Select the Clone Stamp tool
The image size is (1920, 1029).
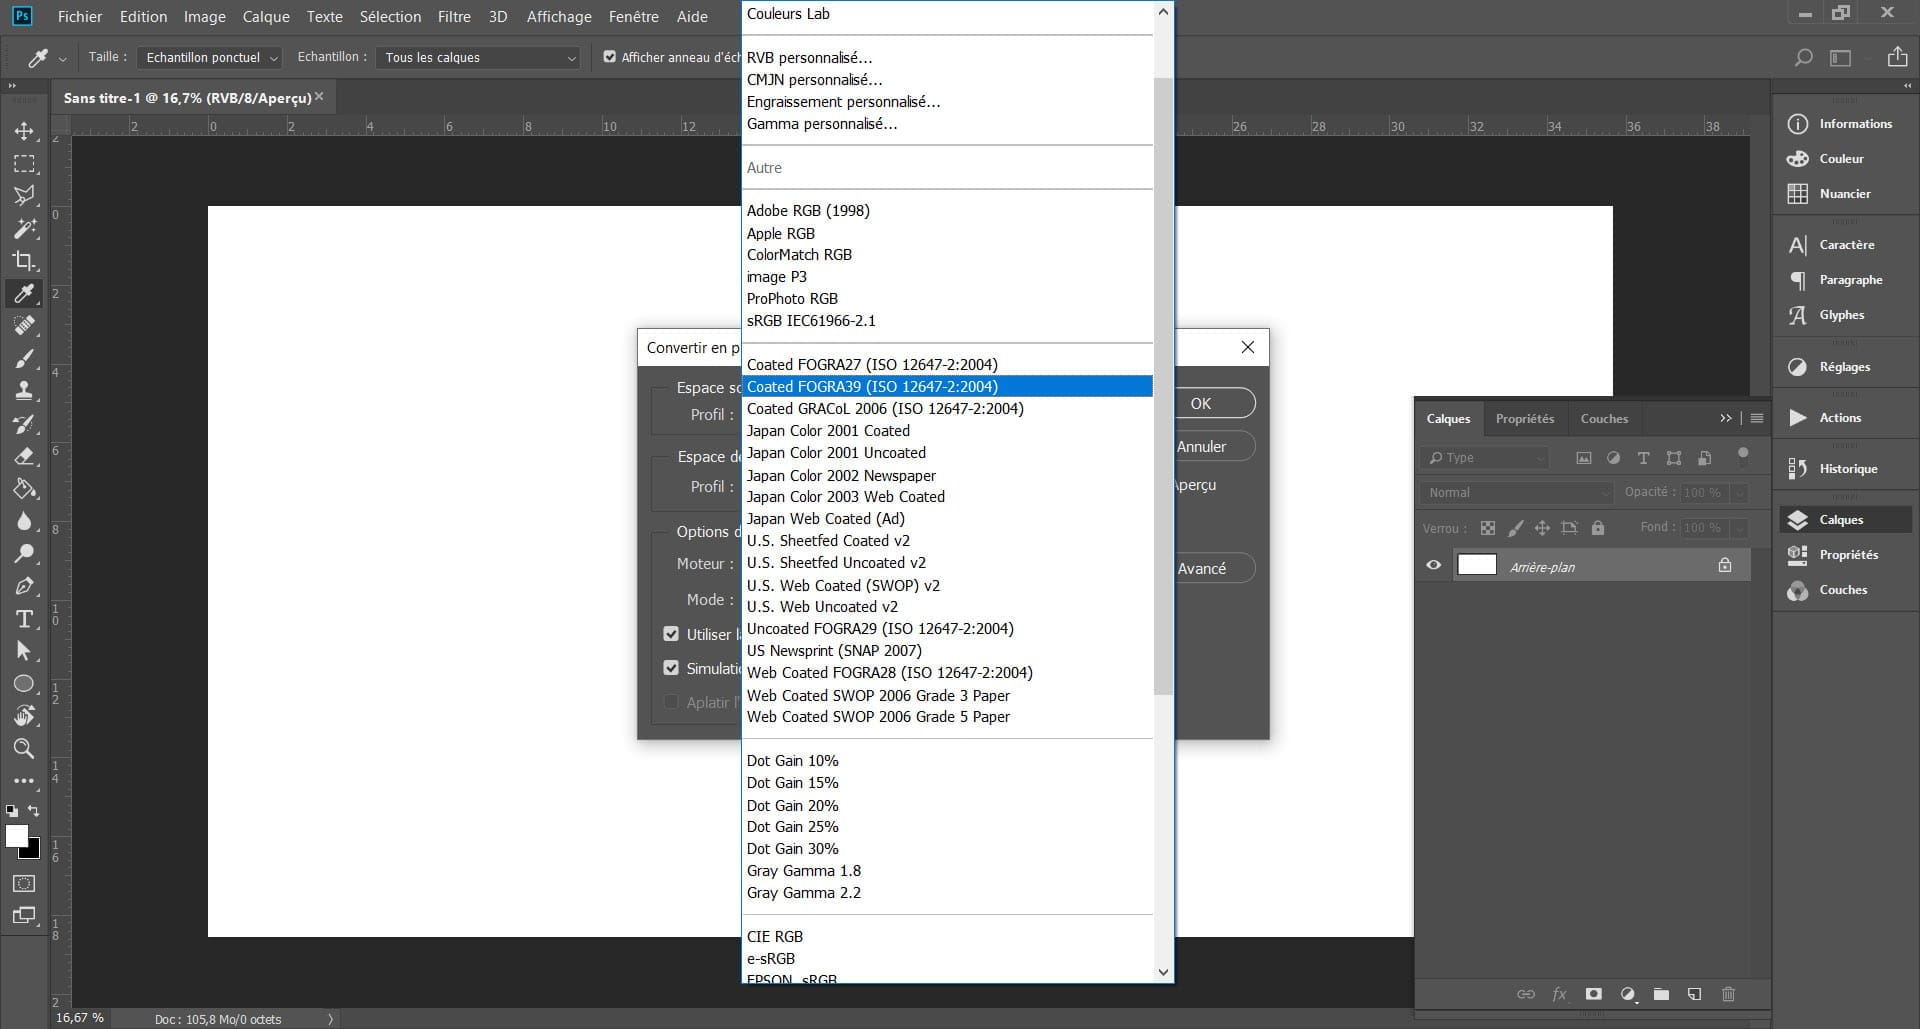click(x=24, y=391)
